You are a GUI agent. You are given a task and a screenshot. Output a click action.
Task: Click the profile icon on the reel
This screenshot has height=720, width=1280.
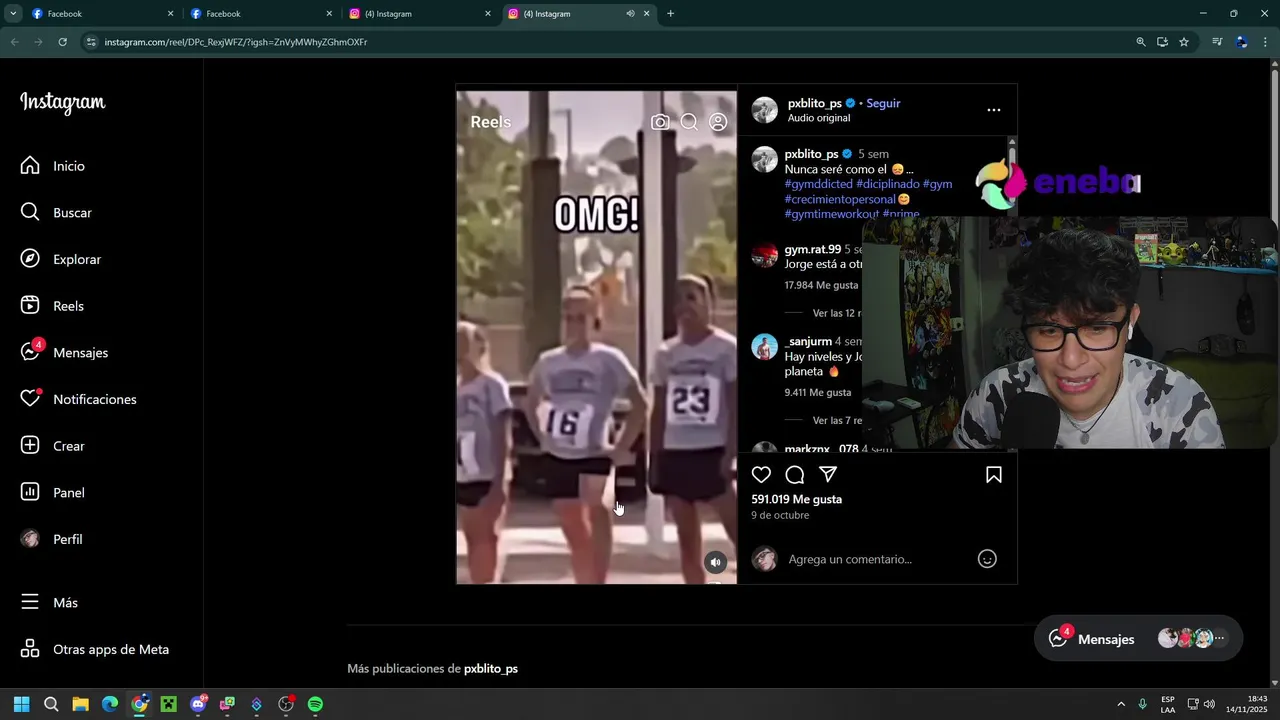click(x=718, y=122)
